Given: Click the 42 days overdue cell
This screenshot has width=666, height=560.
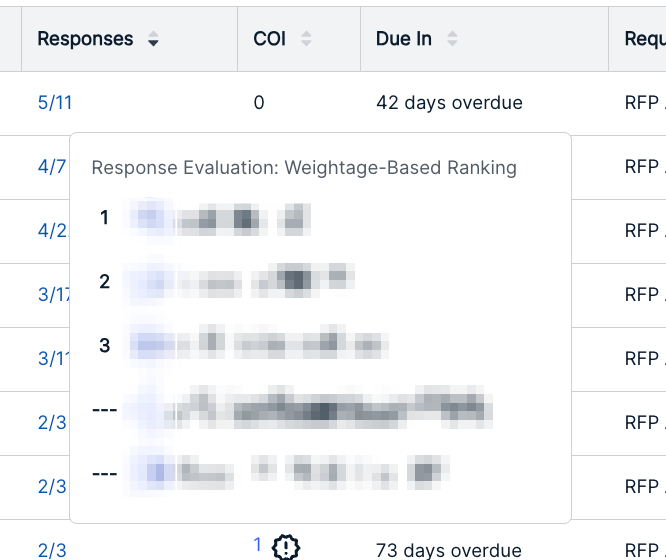Looking at the screenshot, I should pos(449,103).
